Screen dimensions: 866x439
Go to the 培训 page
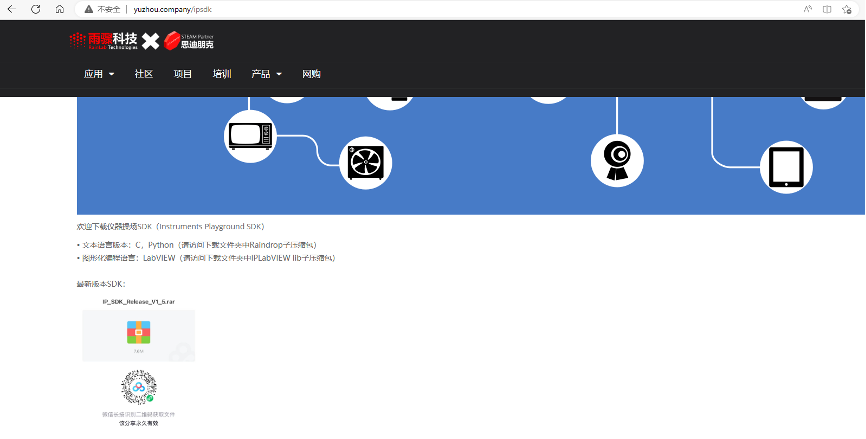222,74
